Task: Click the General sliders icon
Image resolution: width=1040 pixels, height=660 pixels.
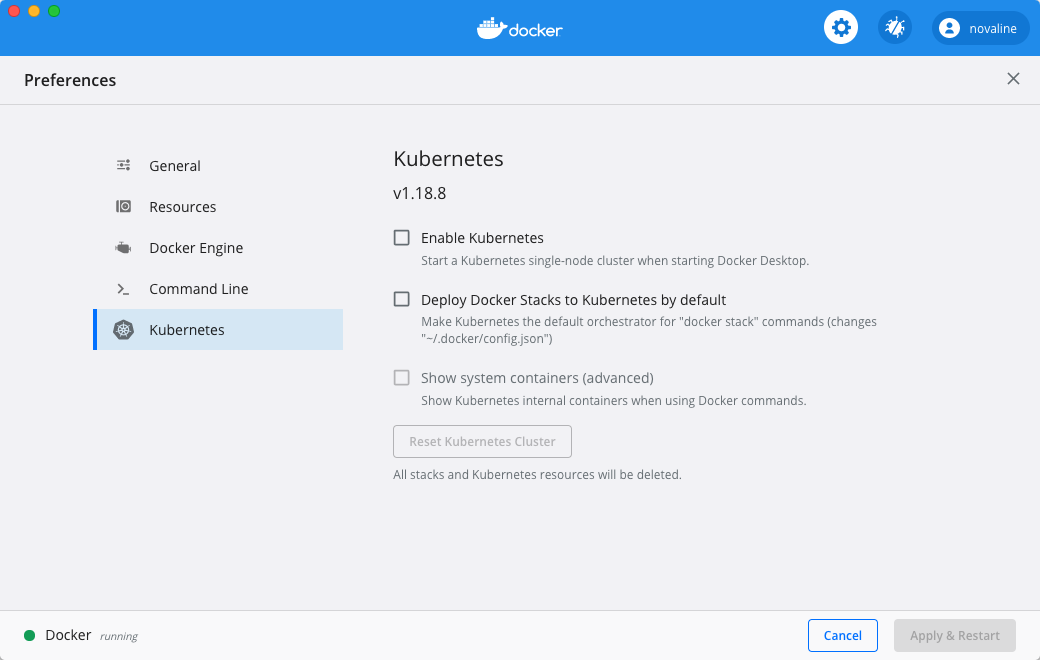Action: (123, 165)
